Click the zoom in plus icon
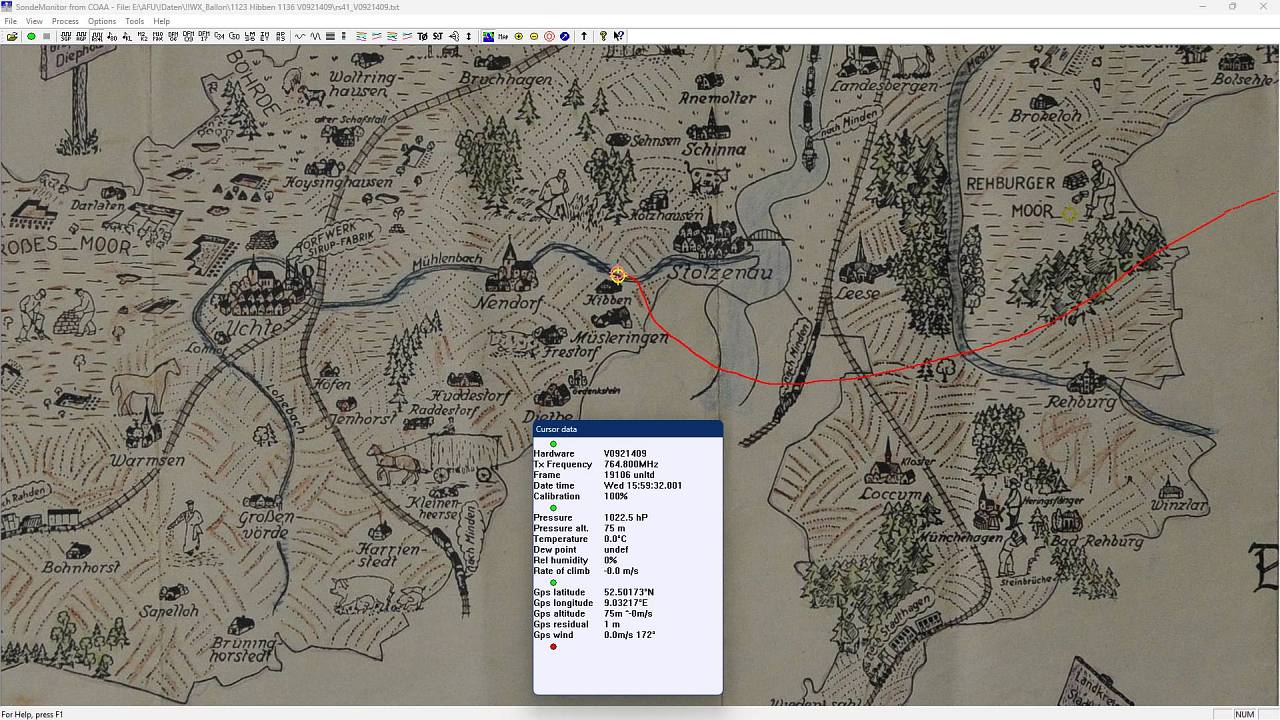1280x720 pixels. (518, 36)
